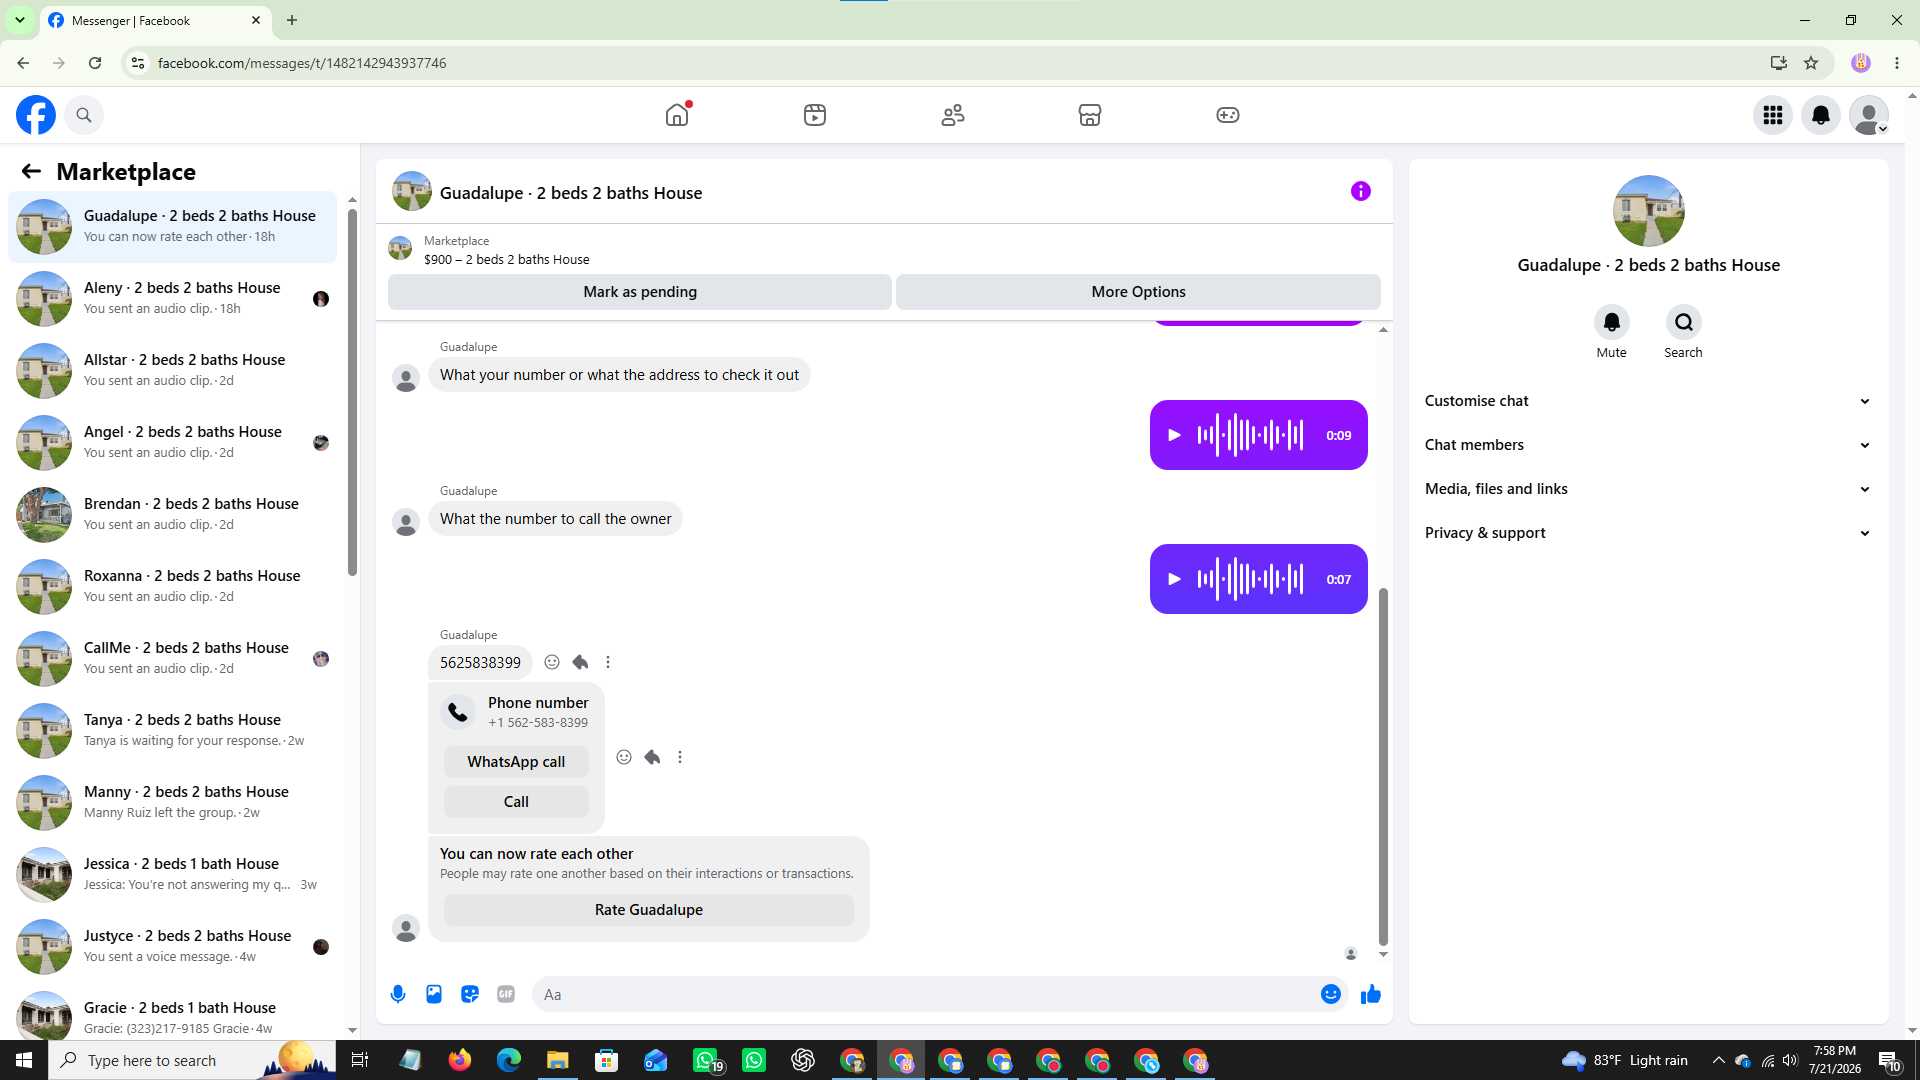The width and height of the screenshot is (1920, 1080).
Task: Open conversation information icon
Action: click(1361, 191)
